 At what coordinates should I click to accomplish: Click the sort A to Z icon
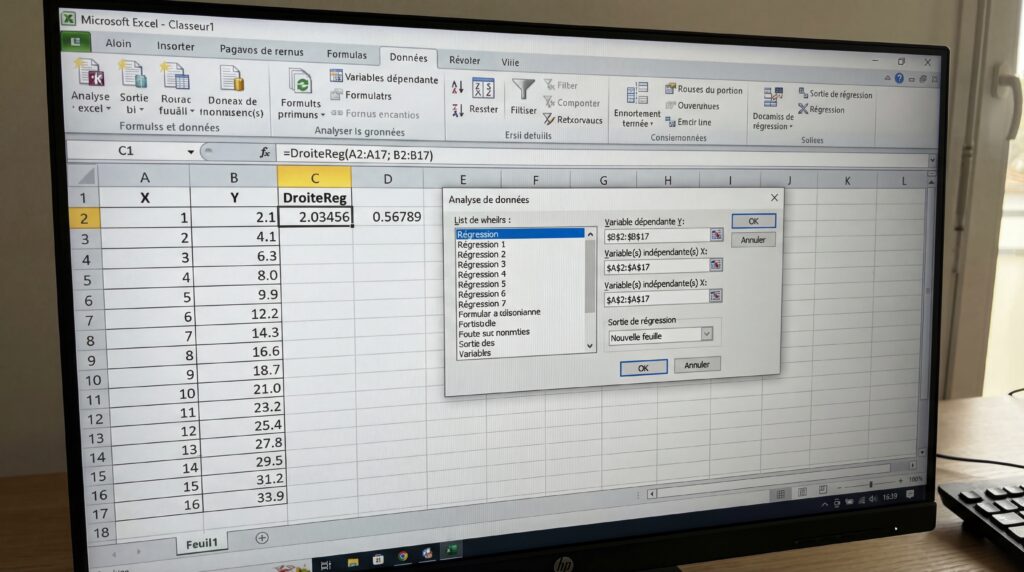[x=458, y=87]
